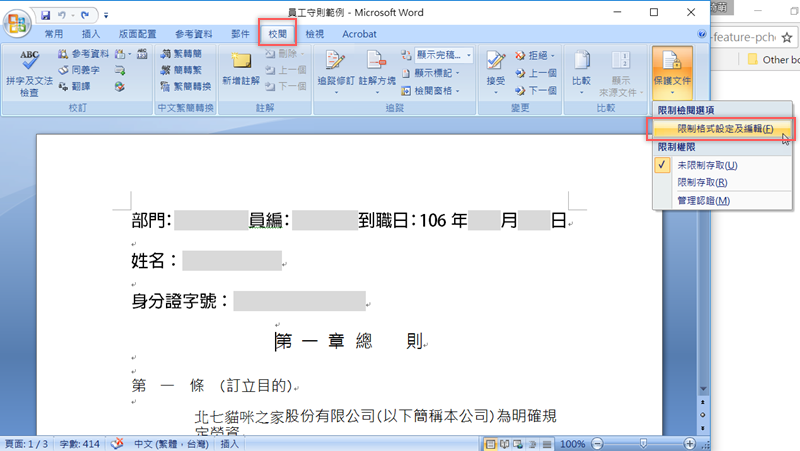800x451 pixels.
Task: Switch to 版面配置 tab
Action: coord(137,34)
